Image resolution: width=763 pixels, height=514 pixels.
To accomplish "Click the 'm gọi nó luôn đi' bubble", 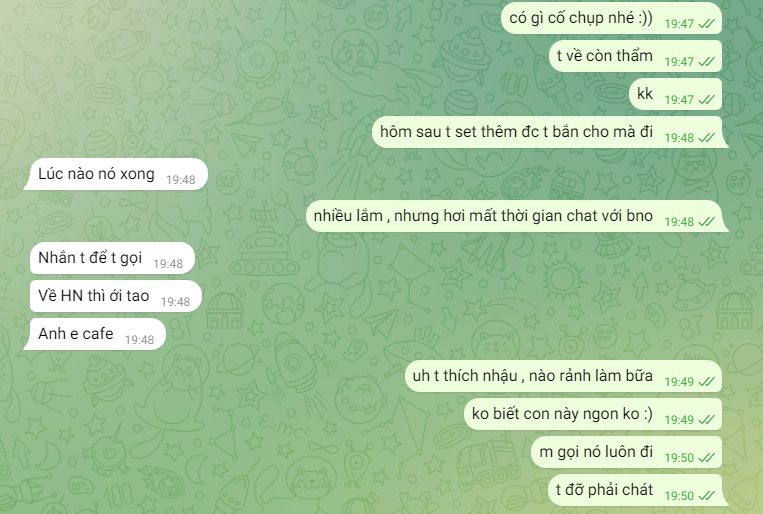I will click(626, 452).
